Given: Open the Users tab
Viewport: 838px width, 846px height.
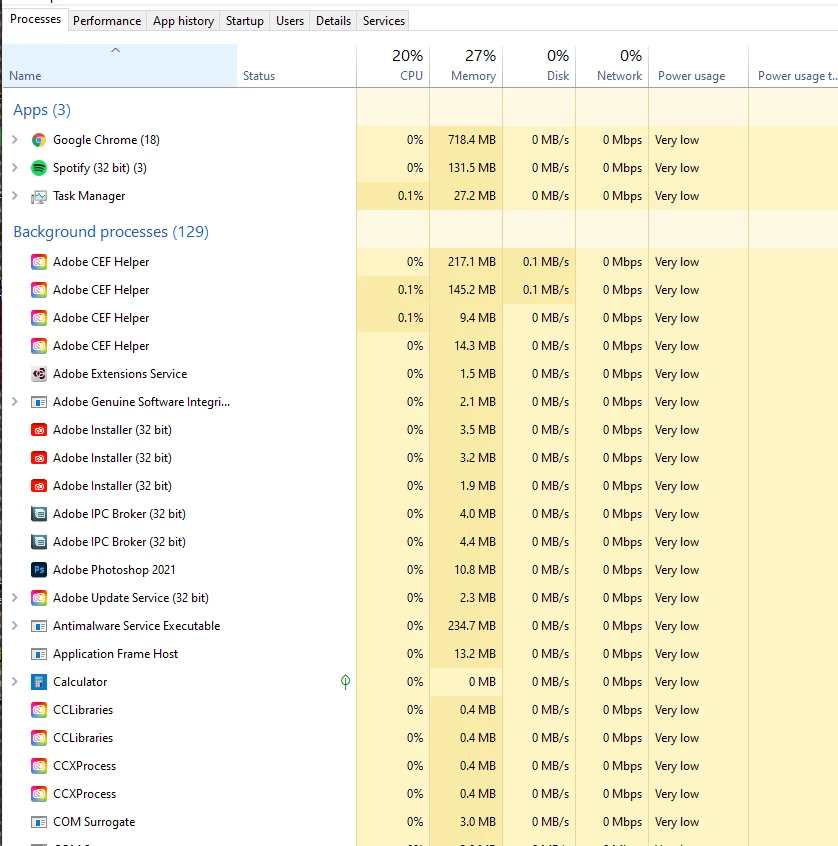Looking at the screenshot, I should [x=290, y=21].
